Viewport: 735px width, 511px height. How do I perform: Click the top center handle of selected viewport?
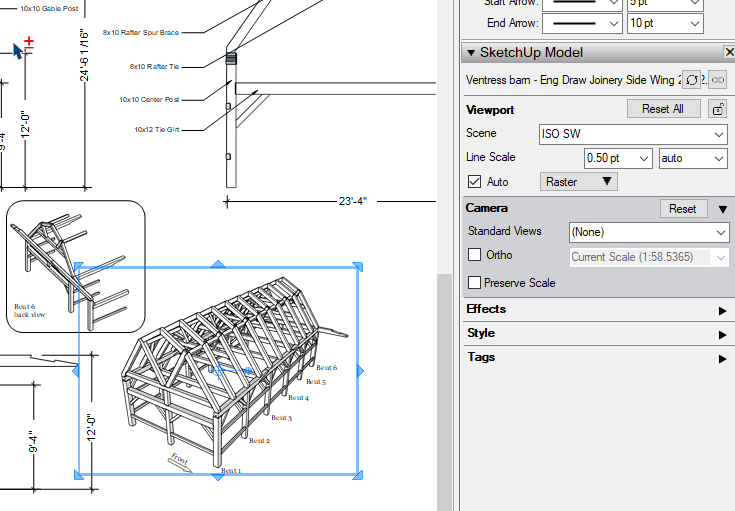pos(218,265)
